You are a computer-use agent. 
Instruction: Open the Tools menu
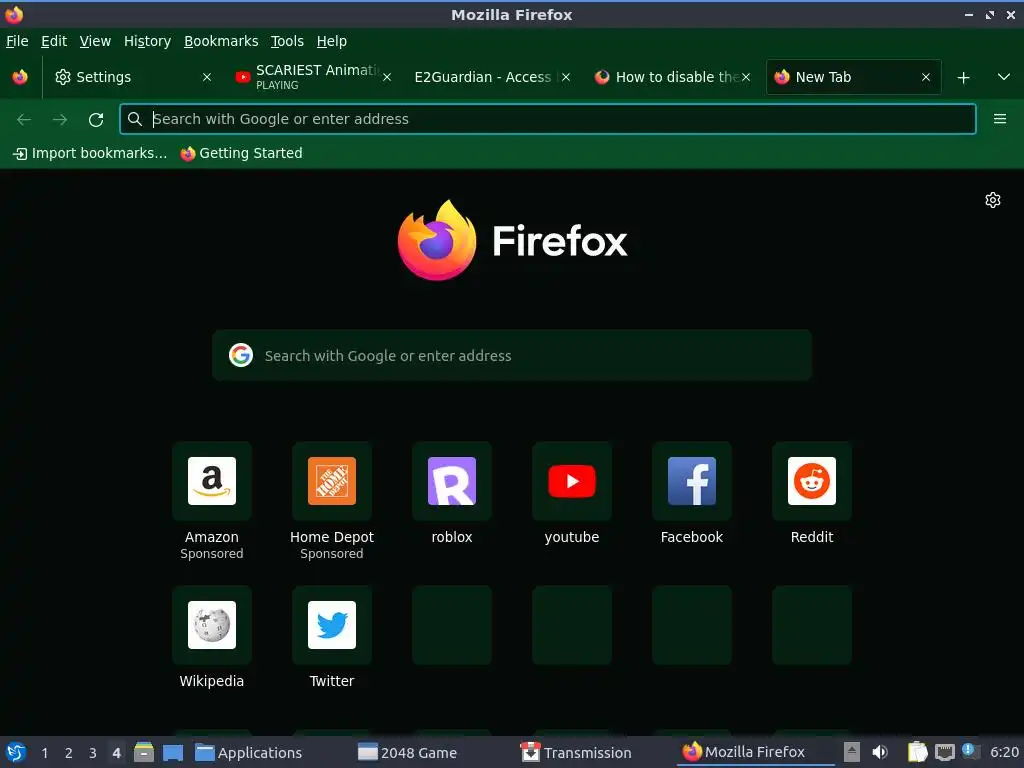click(x=287, y=41)
